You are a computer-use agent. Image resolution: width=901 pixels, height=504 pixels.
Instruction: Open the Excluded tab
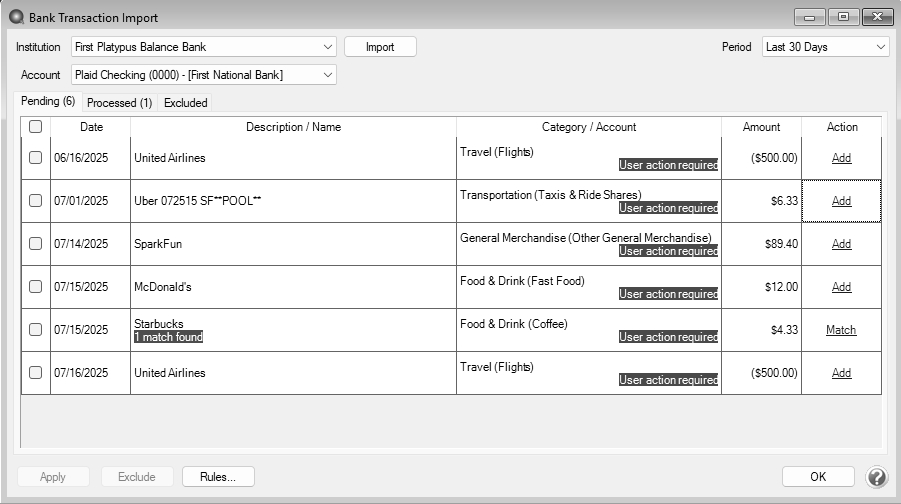coord(185,102)
